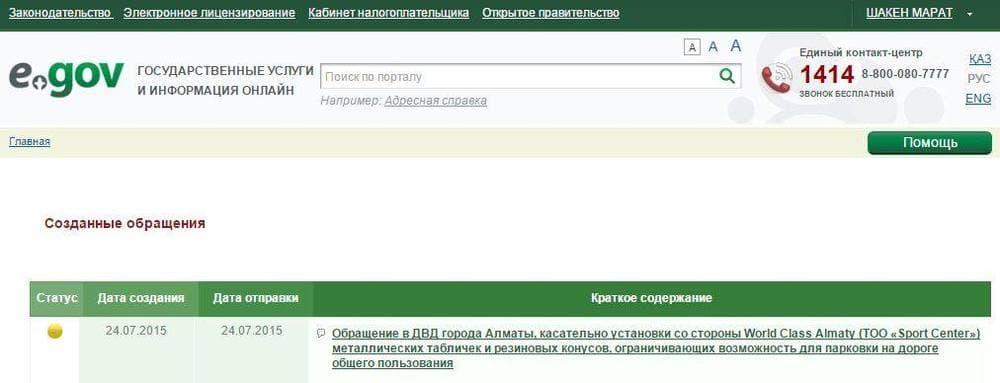Open Электронное лицензирование
Viewport: 1000px width, 383px height.
[x=209, y=13]
